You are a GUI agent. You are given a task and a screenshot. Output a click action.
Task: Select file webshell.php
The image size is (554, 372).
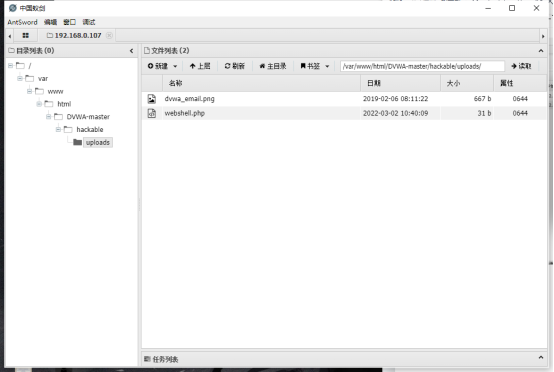click(x=184, y=113)
